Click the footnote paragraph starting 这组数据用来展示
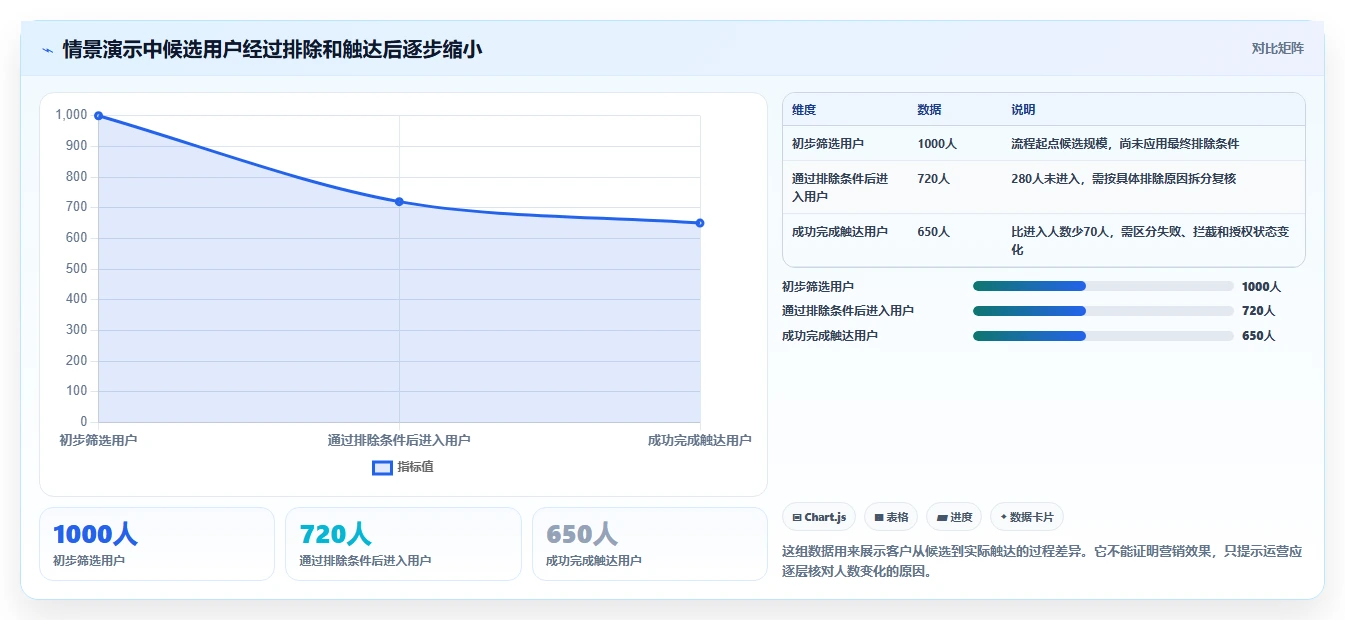1345x620 pixels. click(1041, 562)
